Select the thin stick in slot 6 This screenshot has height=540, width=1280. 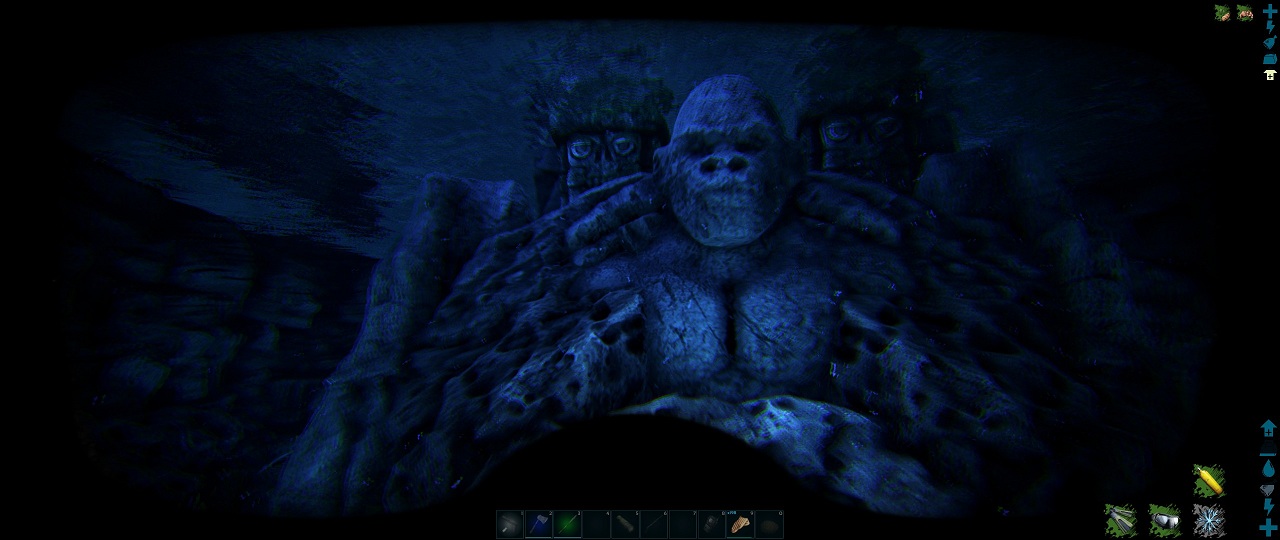tap(654, 524)
